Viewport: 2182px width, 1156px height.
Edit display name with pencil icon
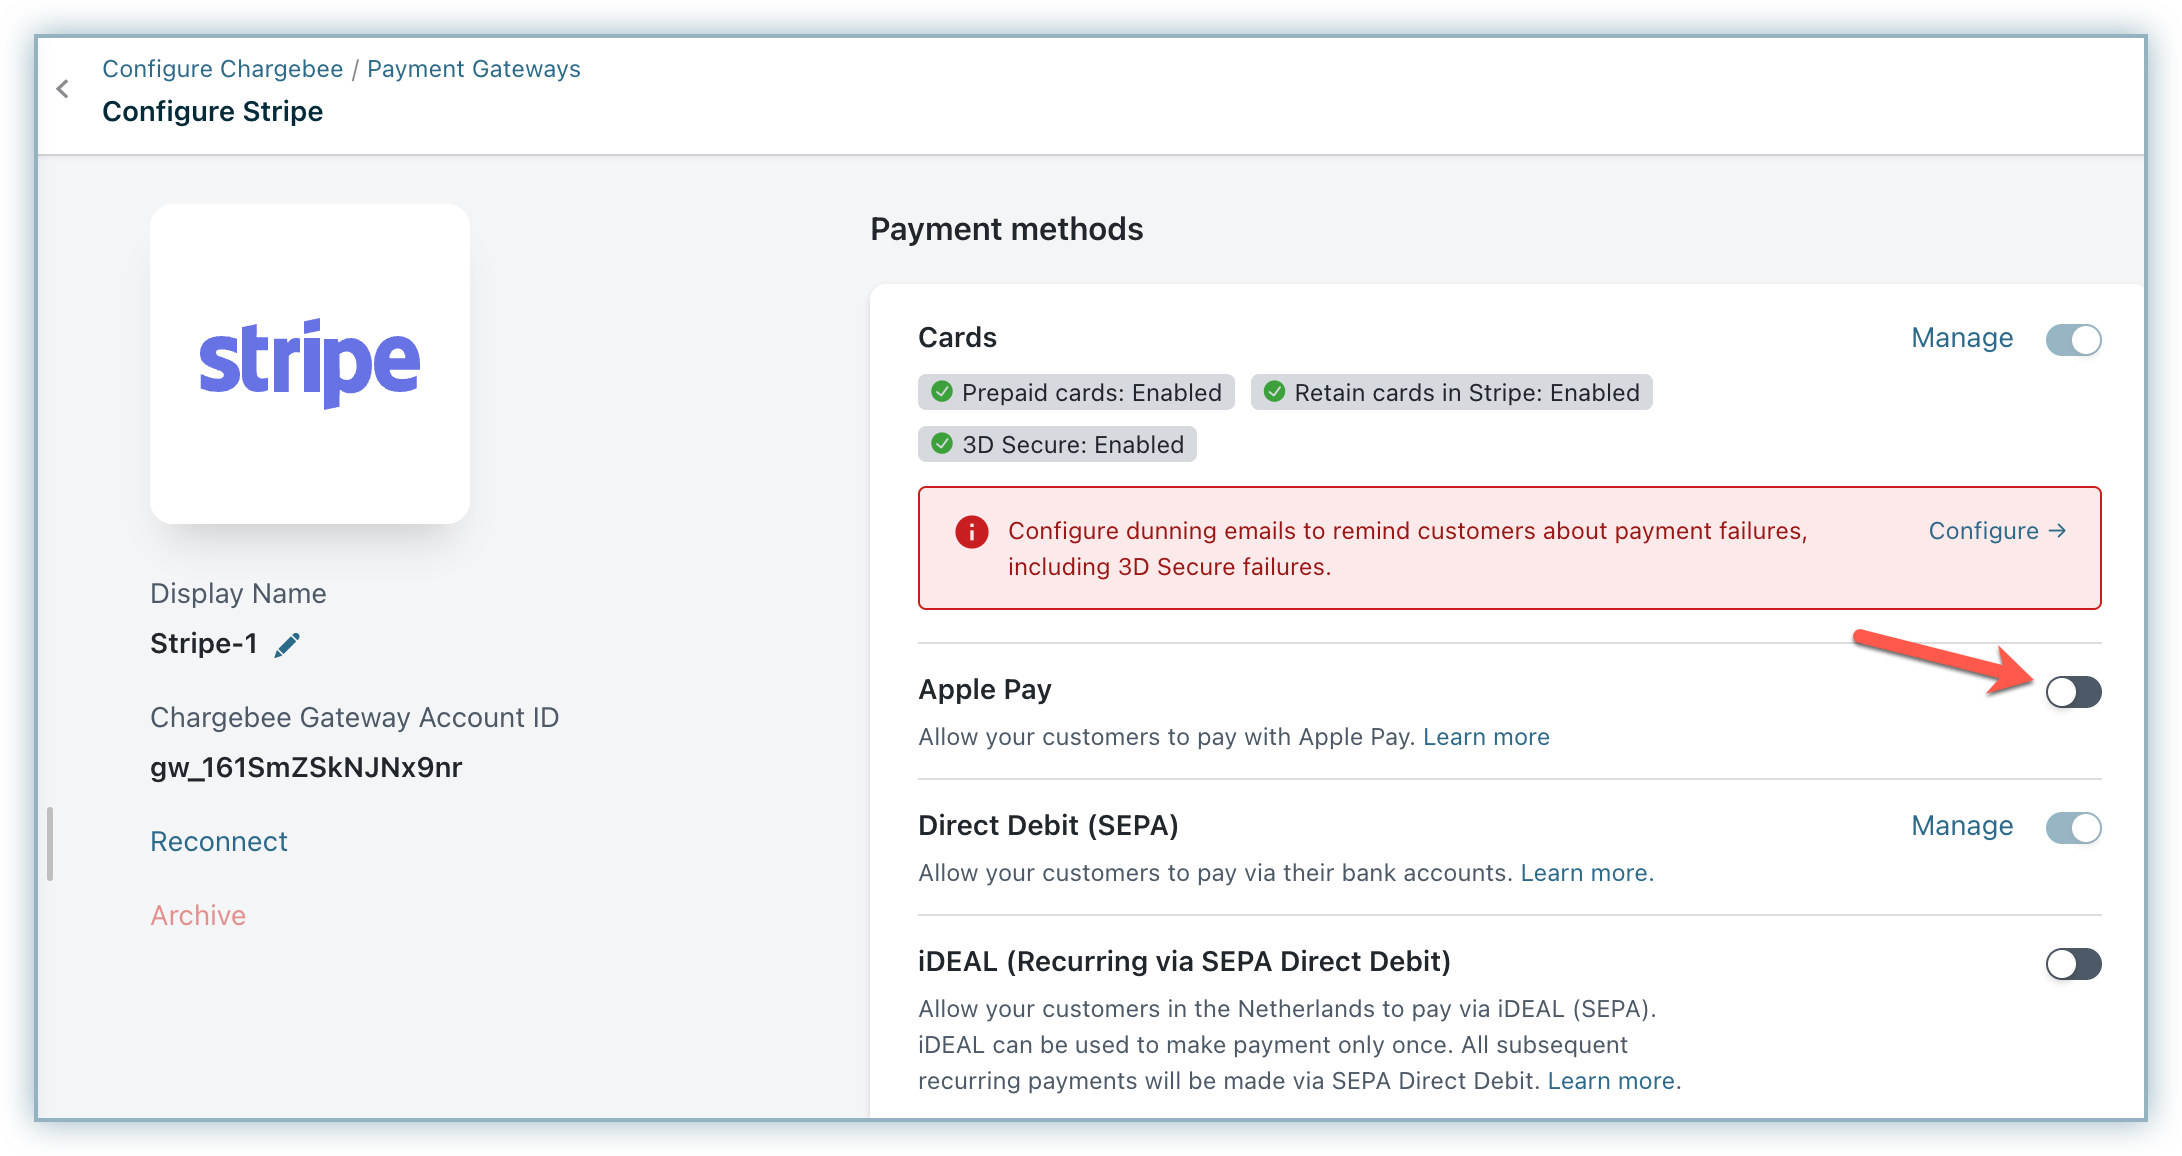[x=287, y=645]
